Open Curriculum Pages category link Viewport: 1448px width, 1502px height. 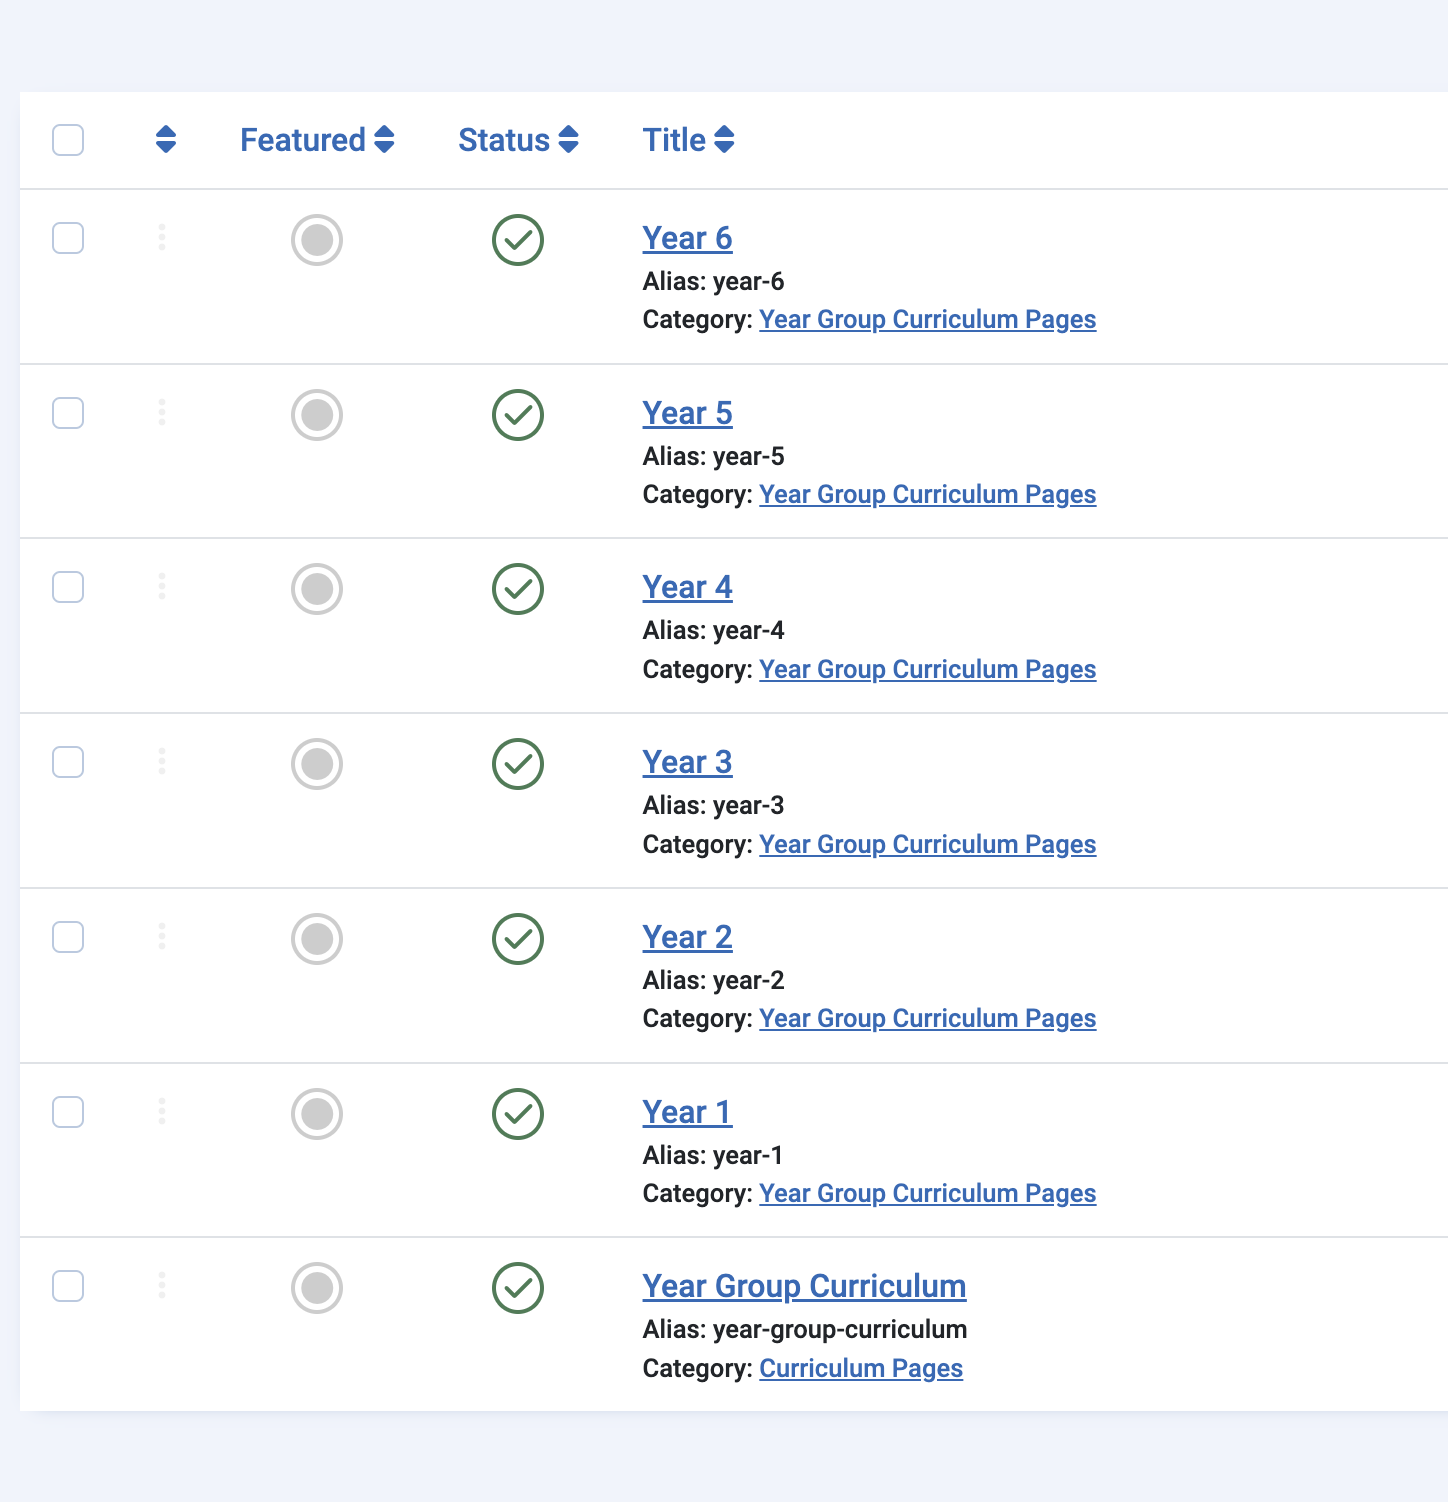[x=860, y=1368]
